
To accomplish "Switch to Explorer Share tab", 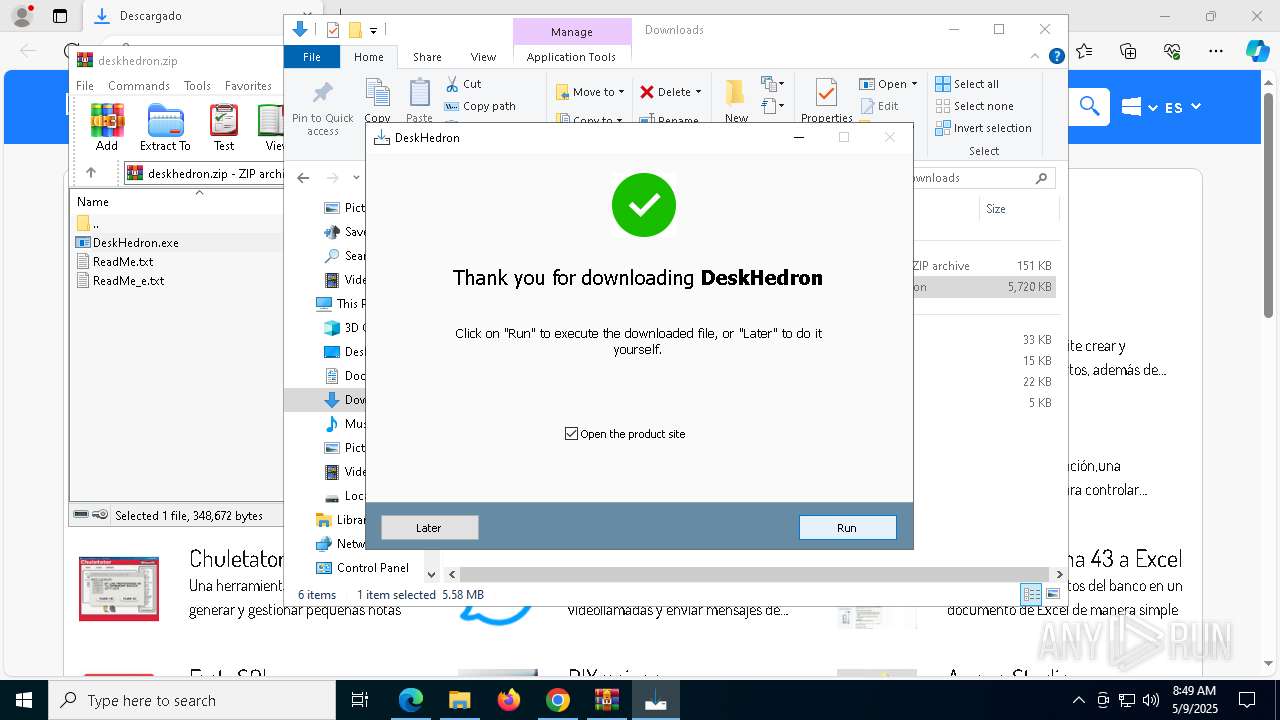I will pyautogui.click(x=427, y=57).
